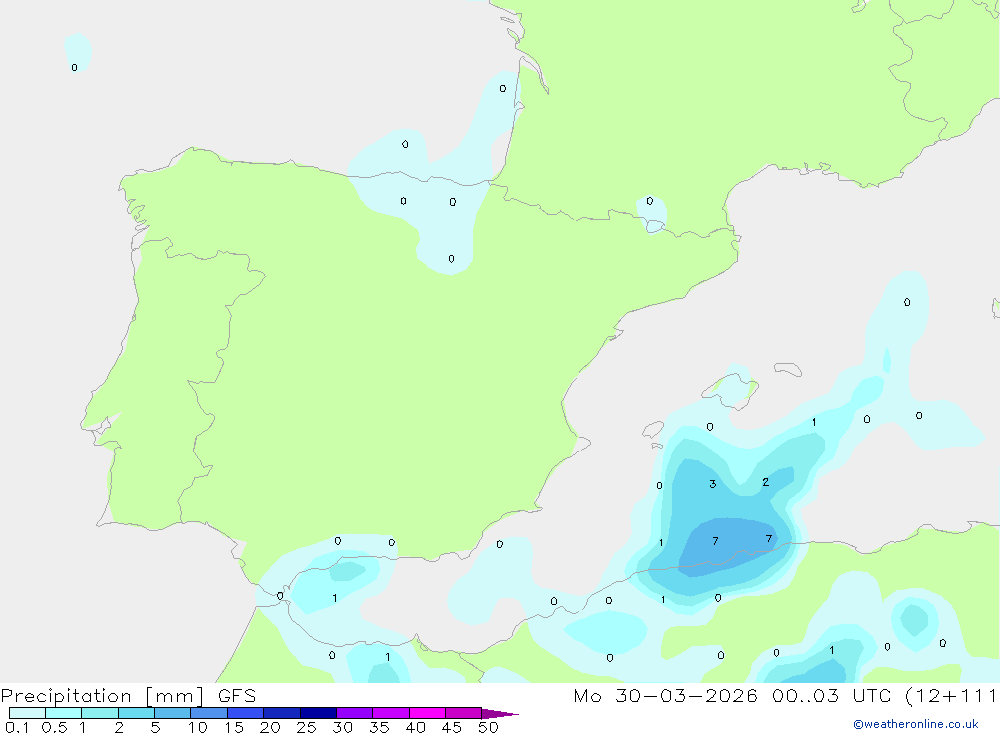Viewport: 1000px width, 733px height.
Task: Click the legend label '50'
Action: pos(488,727)
